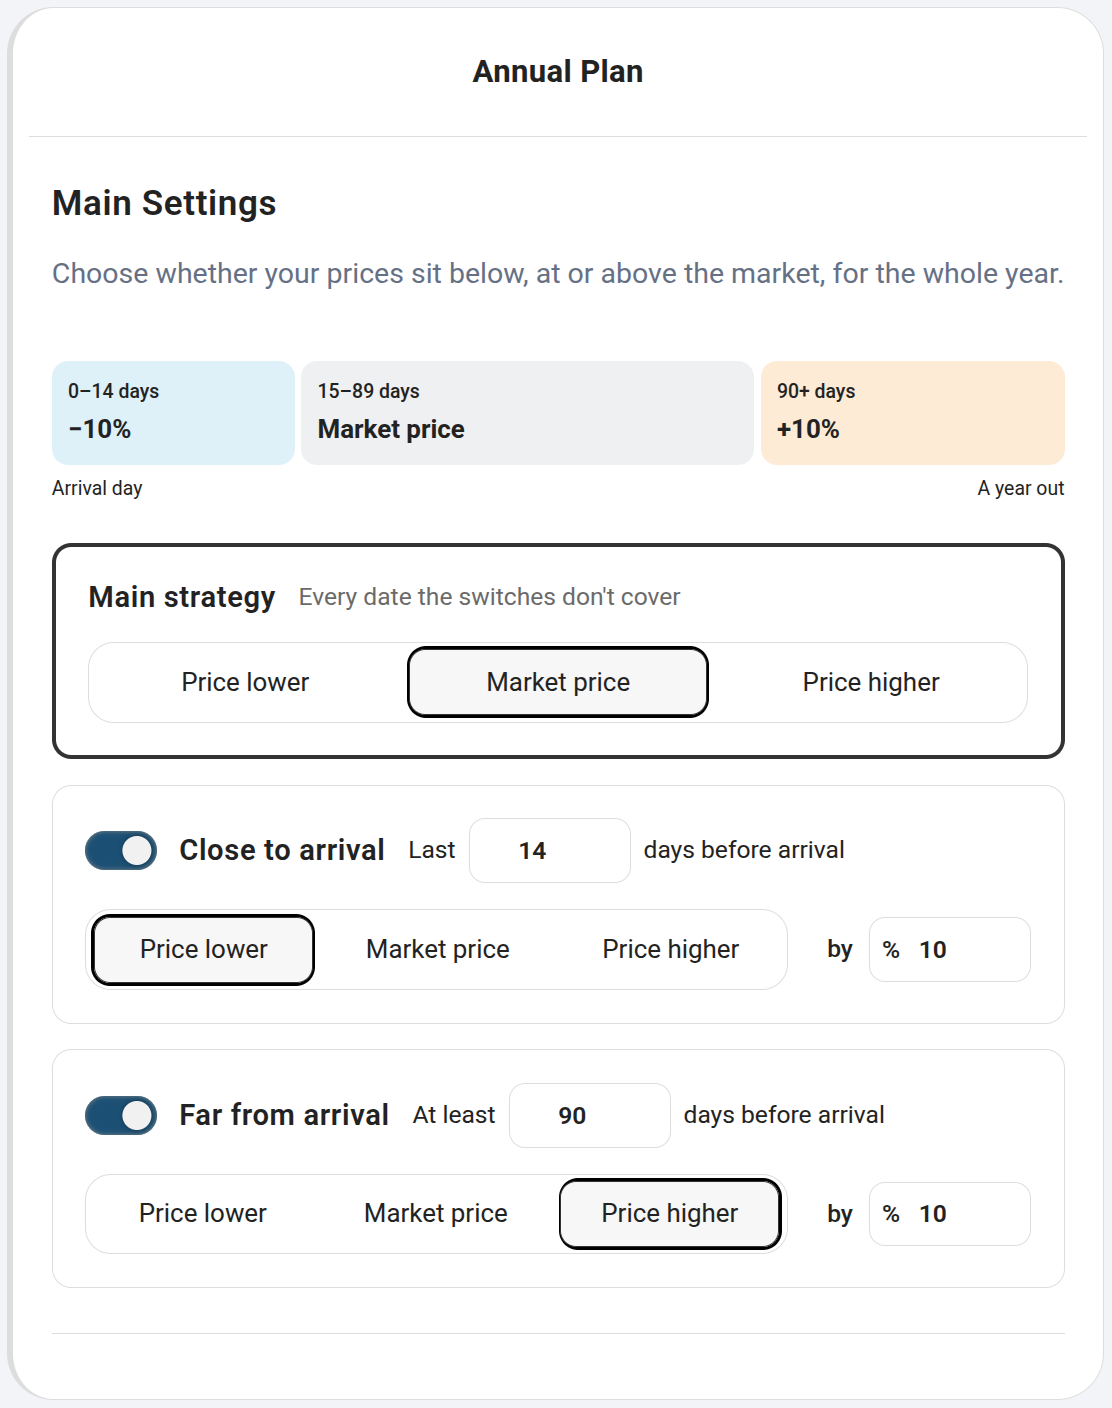Image resolution: width=1112 pixels, height=1408 pixels.
Task: Set Far from arrival to Price lower
Action: pos(203,1213)
